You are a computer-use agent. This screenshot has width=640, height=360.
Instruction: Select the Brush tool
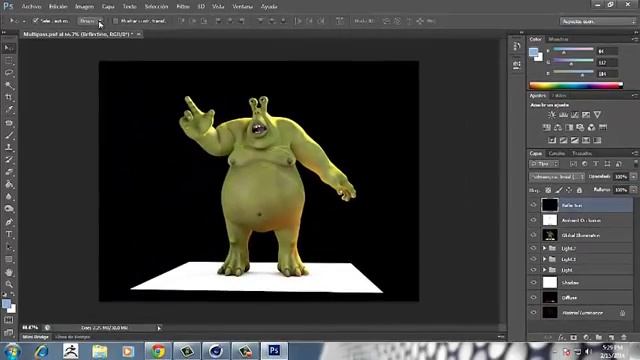[9, 135]
